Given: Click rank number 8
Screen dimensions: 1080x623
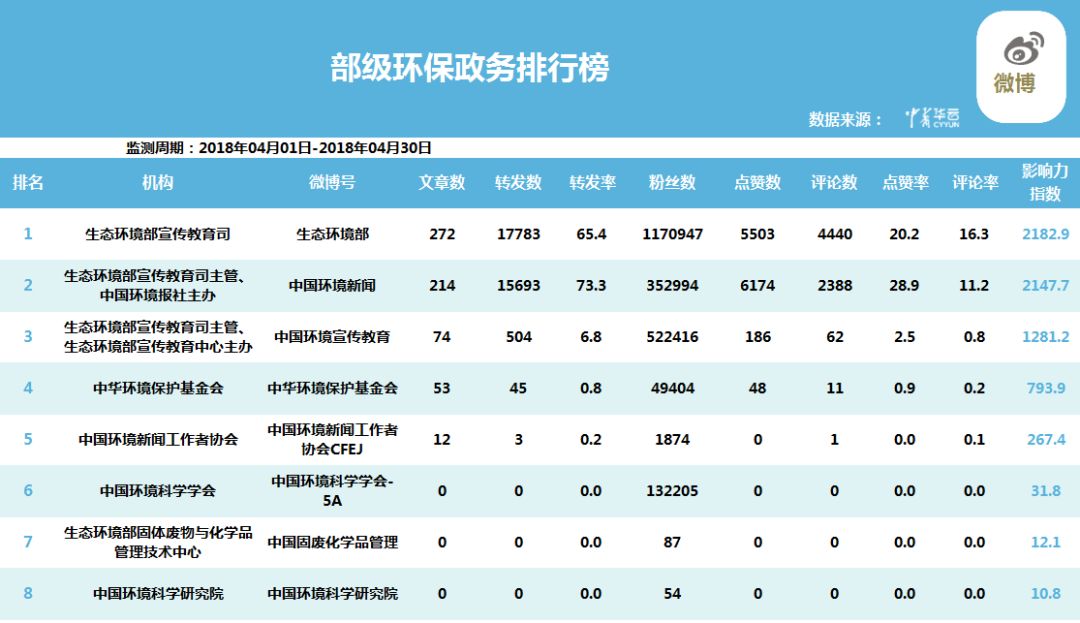Looking at the screenshot, I should [x=28, y=593].
